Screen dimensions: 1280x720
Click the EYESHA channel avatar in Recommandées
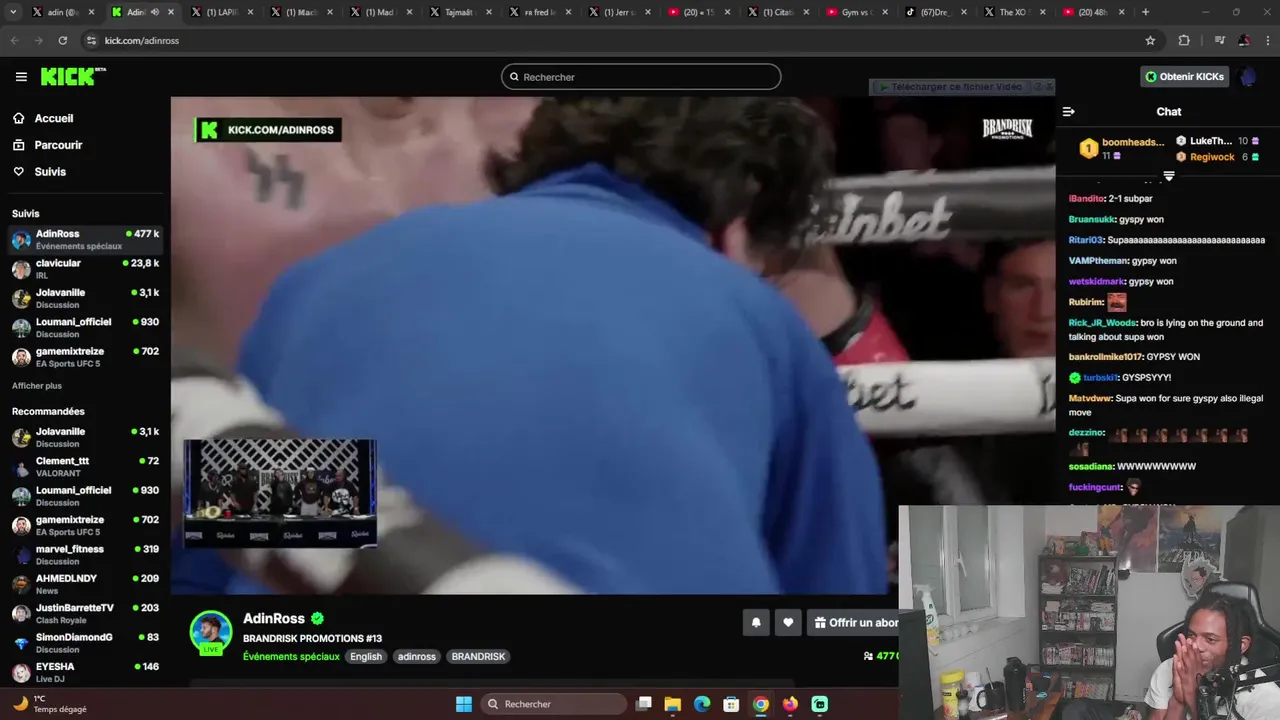[x=21, y=673]
